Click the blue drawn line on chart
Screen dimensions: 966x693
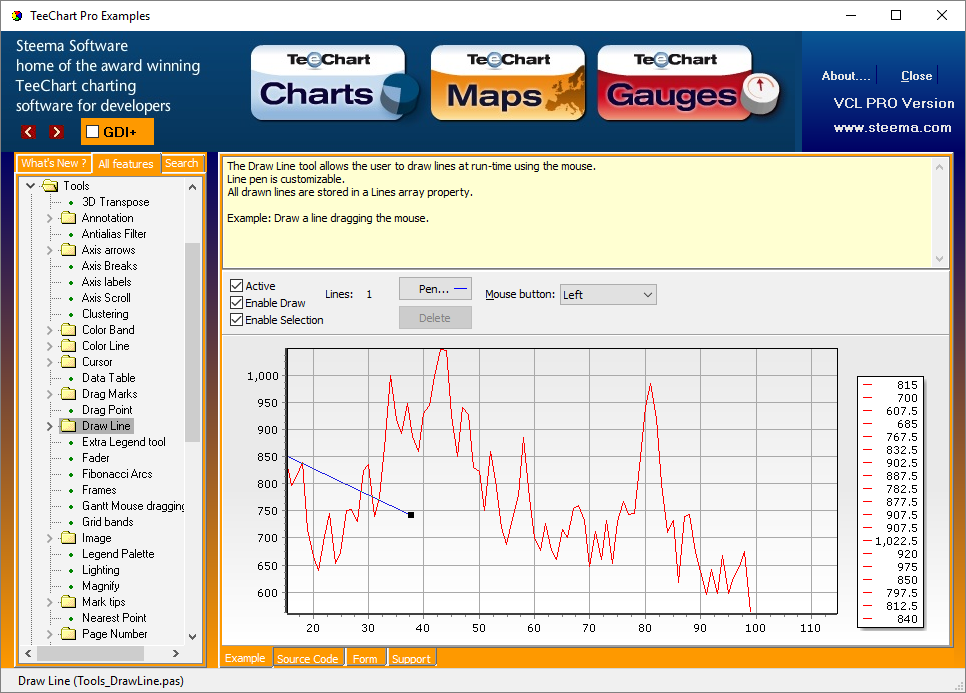348,485
